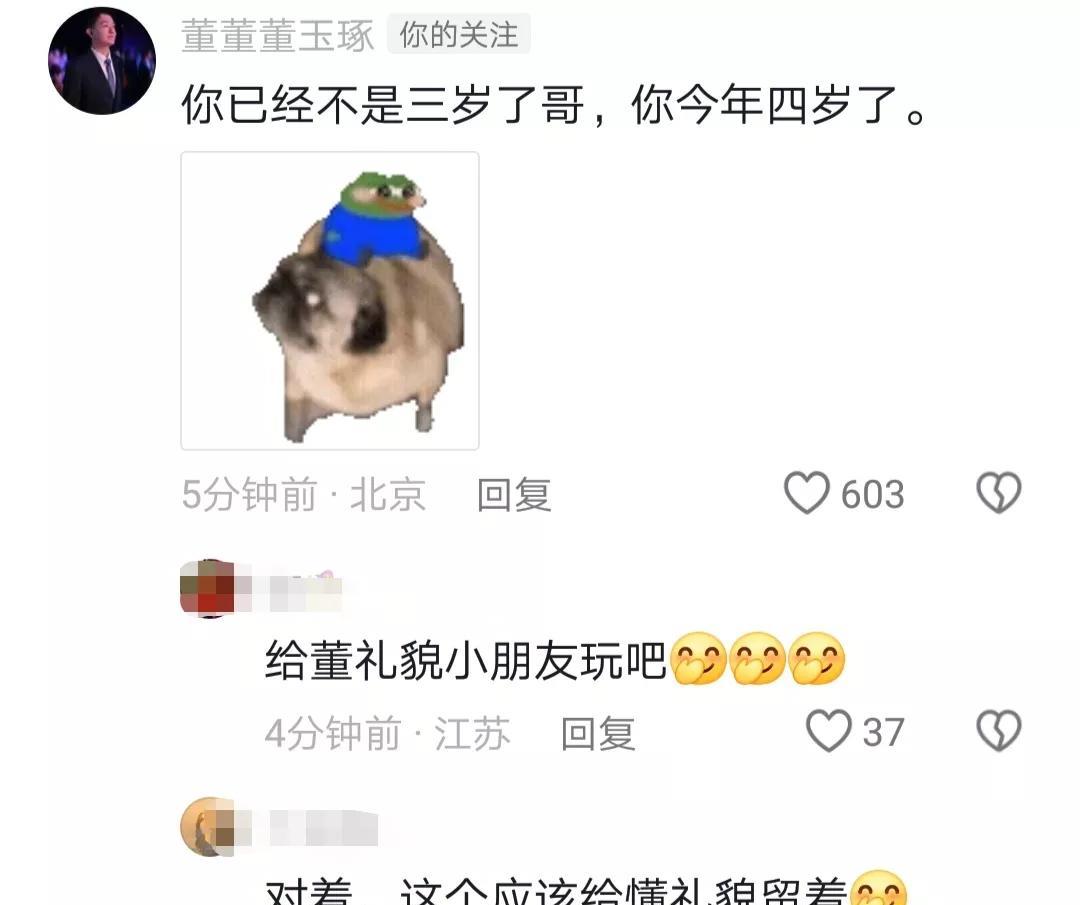
Task: Tap the 5分钟前 · 北京 timestamp
Action: [303, 495]
